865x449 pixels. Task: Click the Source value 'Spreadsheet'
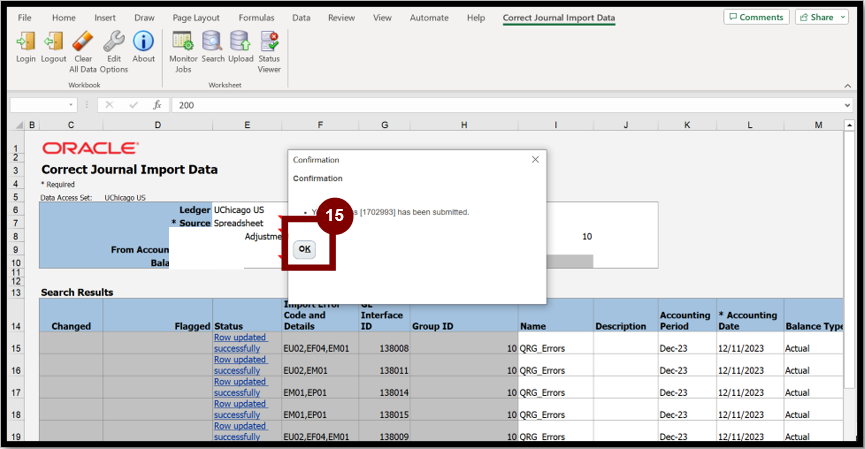238,223
